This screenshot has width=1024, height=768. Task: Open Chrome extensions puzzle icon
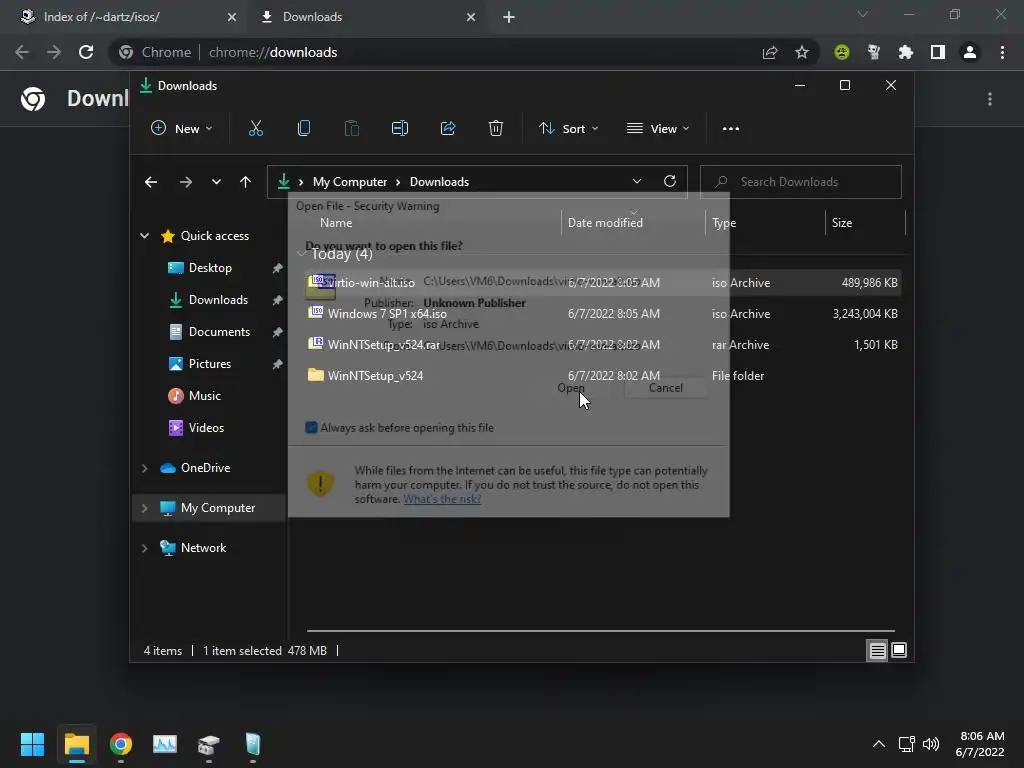coord(906,52)
